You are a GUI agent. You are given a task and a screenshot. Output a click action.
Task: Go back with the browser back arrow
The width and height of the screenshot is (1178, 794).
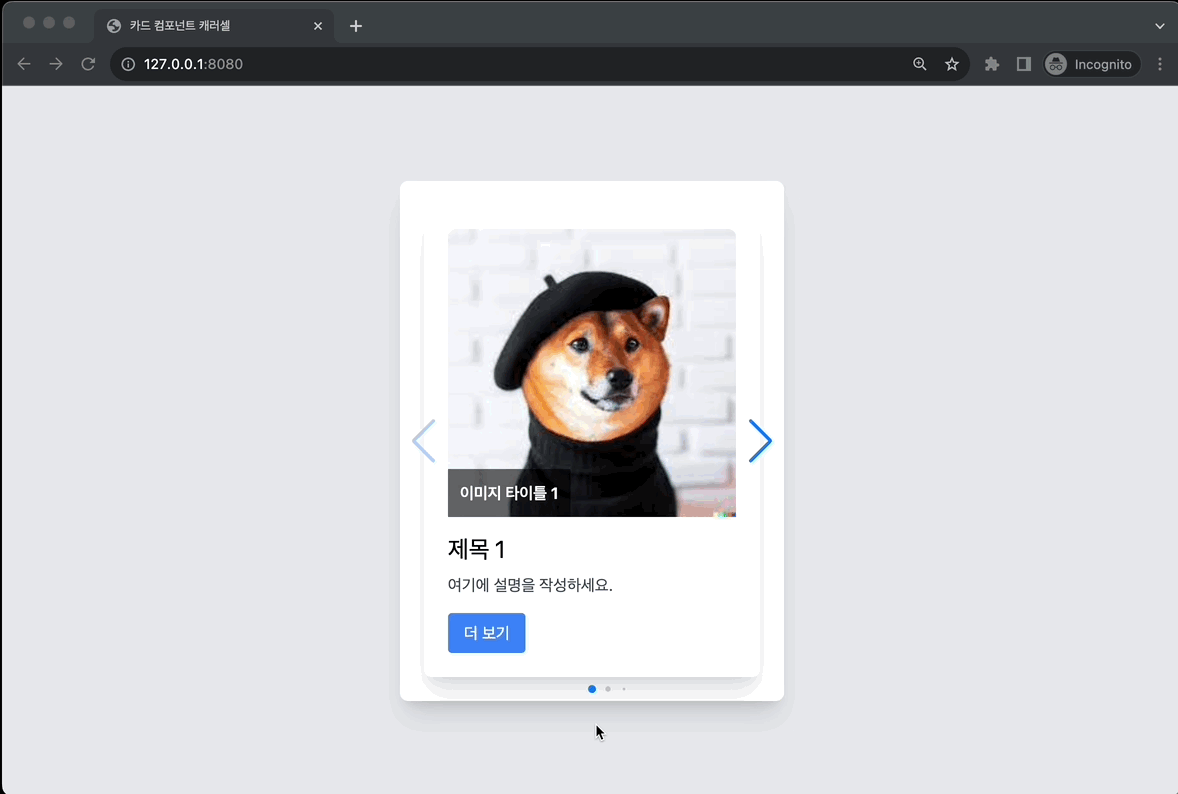(24, 64)
